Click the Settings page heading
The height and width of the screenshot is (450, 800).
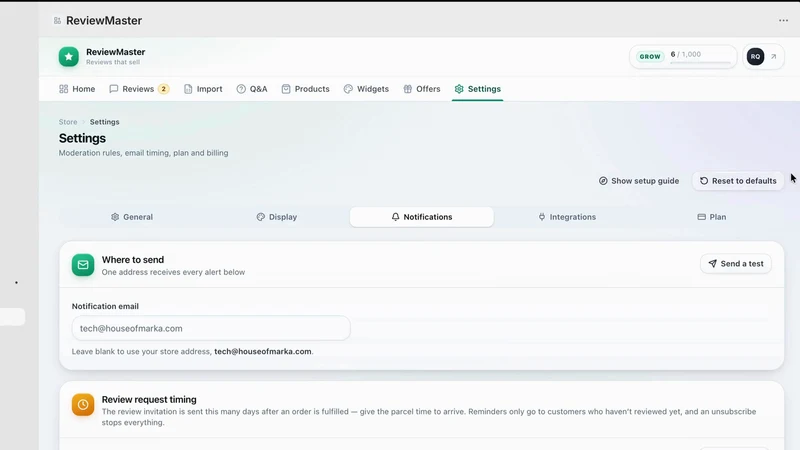pos(82,138)
